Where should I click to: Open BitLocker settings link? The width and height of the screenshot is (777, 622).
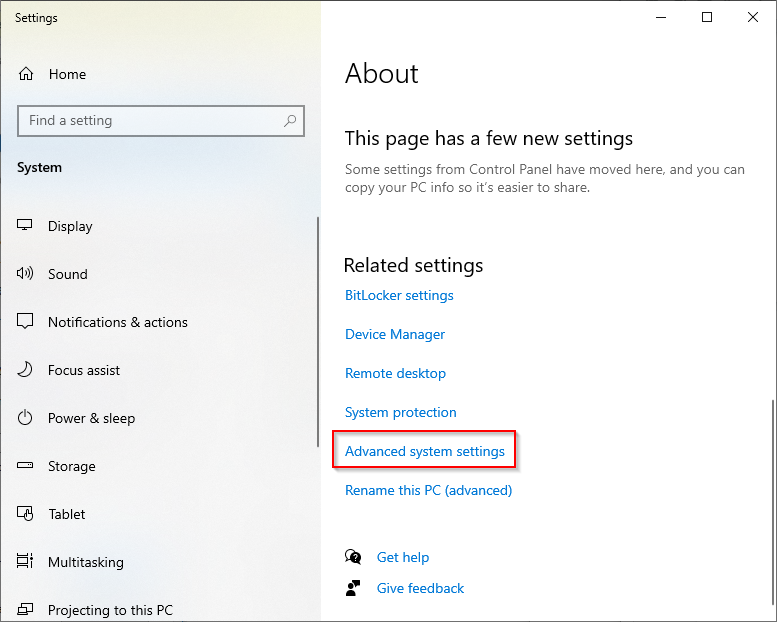tap(399, 295)
